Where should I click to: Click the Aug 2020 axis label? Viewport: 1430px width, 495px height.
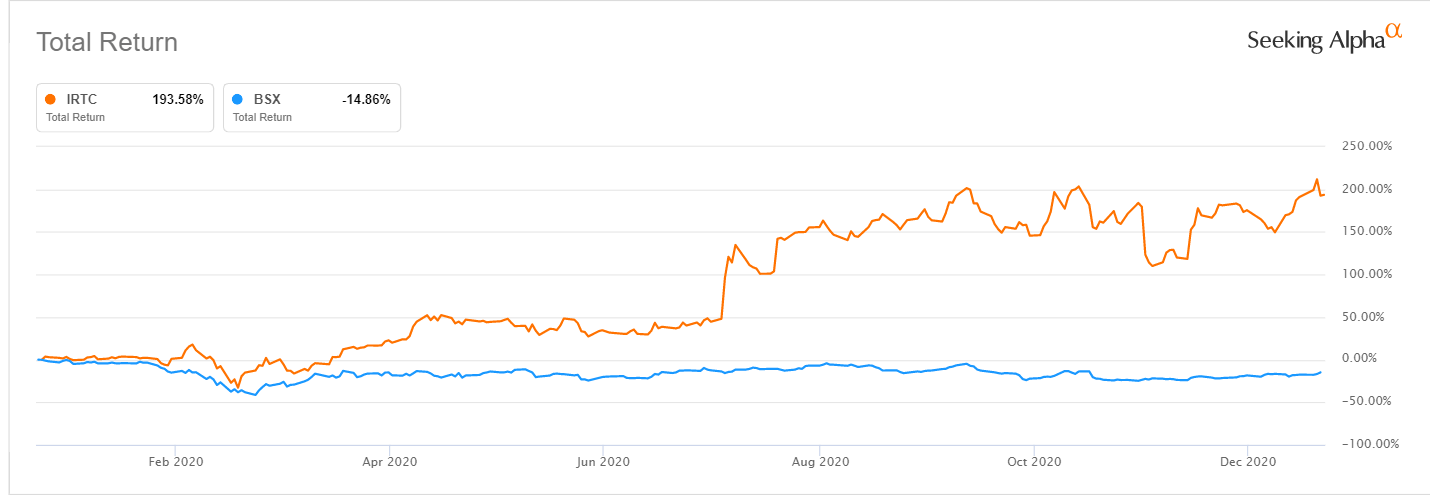tap(818, 462)
